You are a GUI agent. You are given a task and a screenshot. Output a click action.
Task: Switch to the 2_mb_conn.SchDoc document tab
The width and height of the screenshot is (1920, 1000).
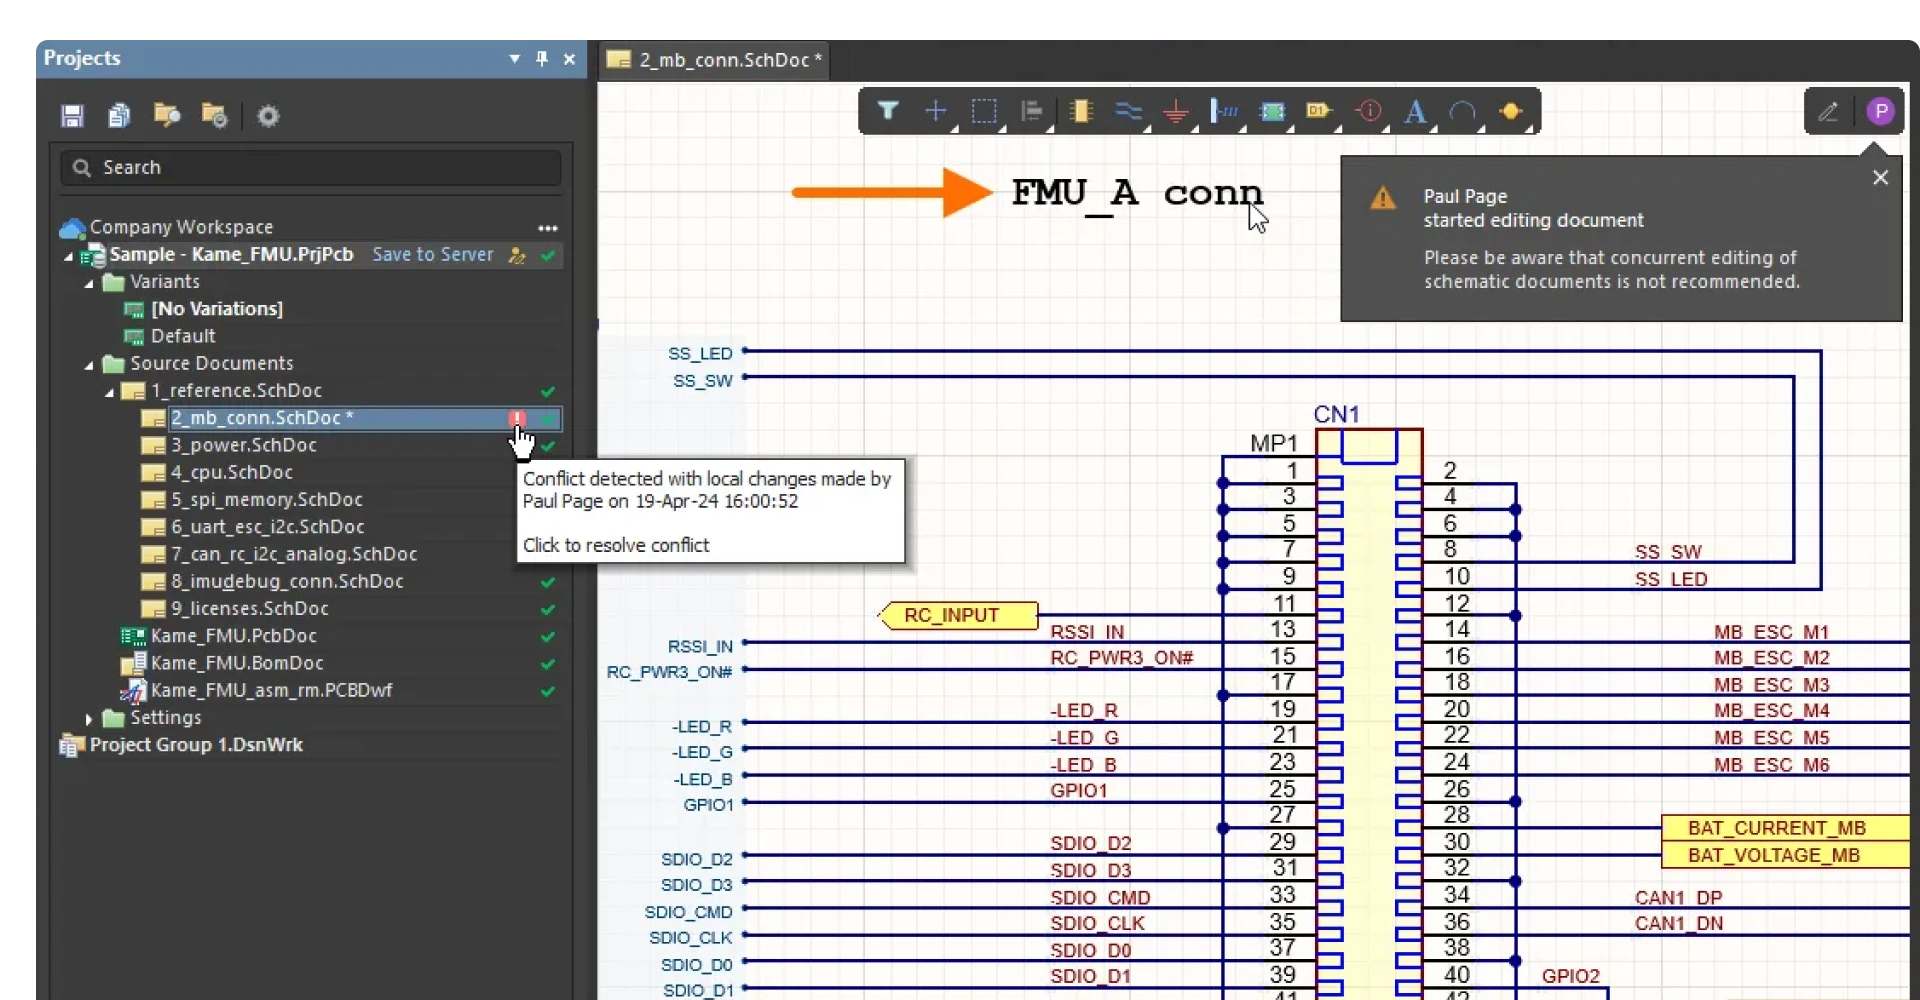tap(715, 60)
